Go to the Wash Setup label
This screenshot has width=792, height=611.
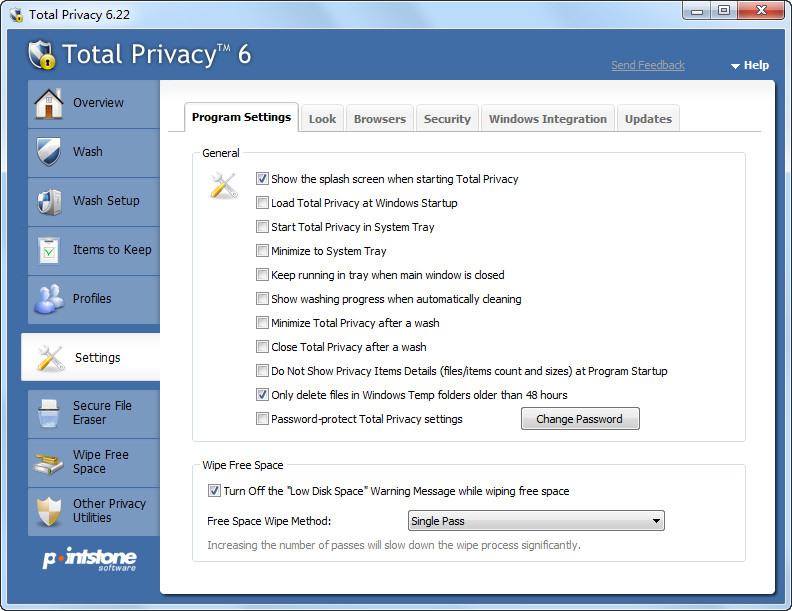coord(106,201)
